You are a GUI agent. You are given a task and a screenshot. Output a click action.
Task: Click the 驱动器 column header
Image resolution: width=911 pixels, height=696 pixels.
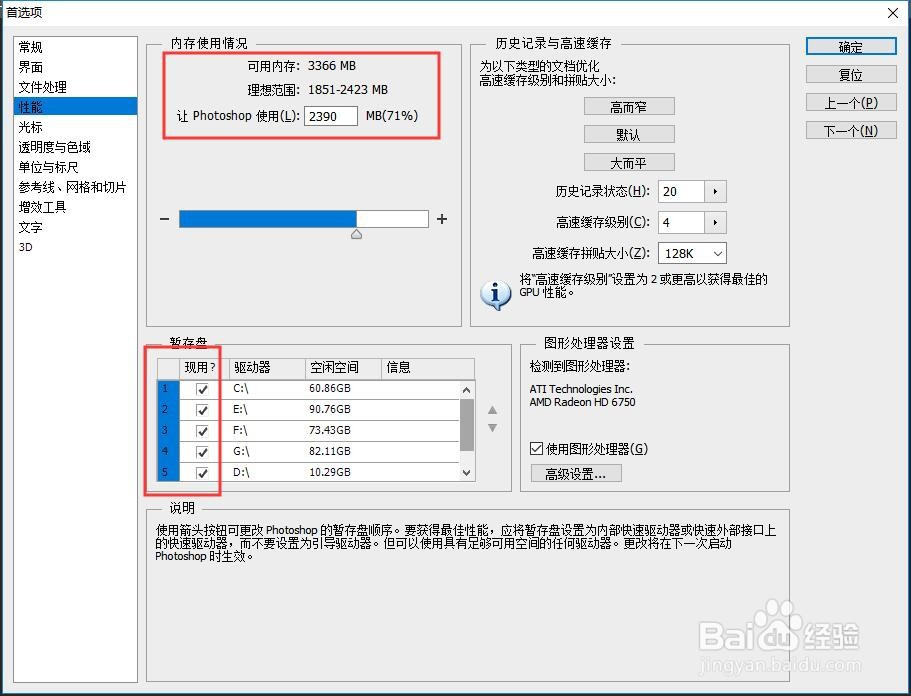[x=267, y=368]
